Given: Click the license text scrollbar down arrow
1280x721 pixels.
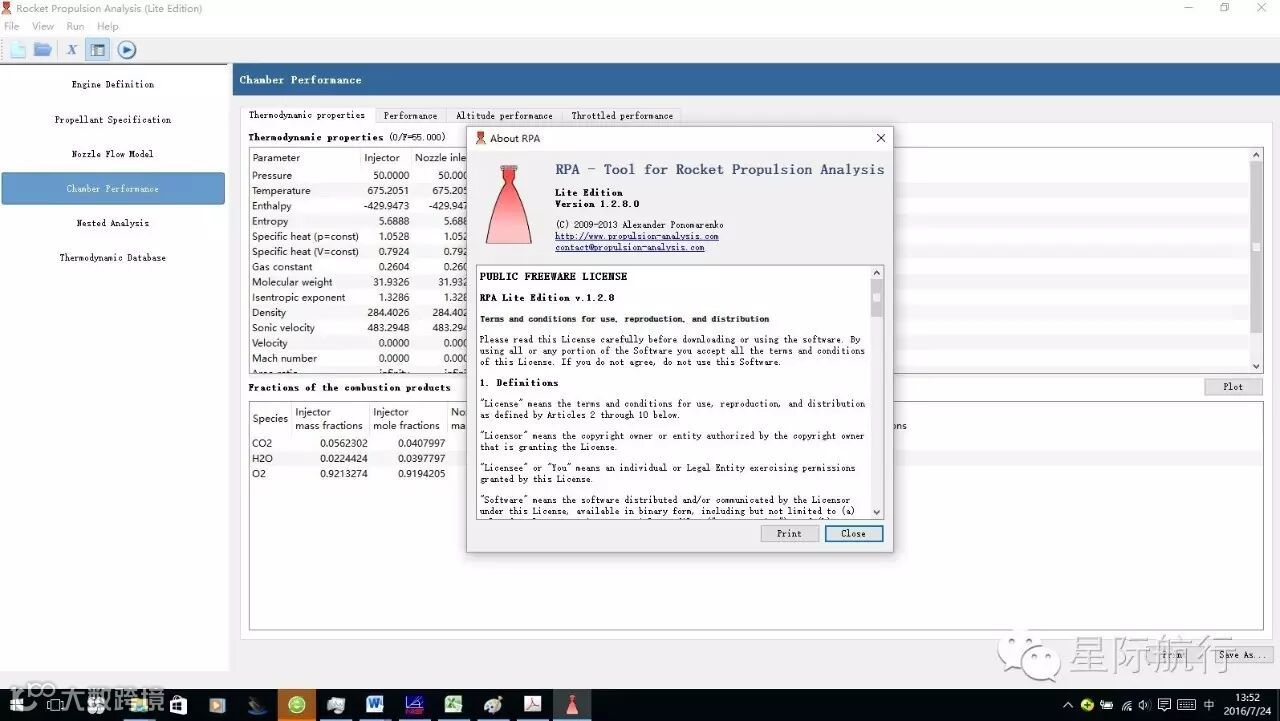Looking at the screenshot, I should click(877, 512).
